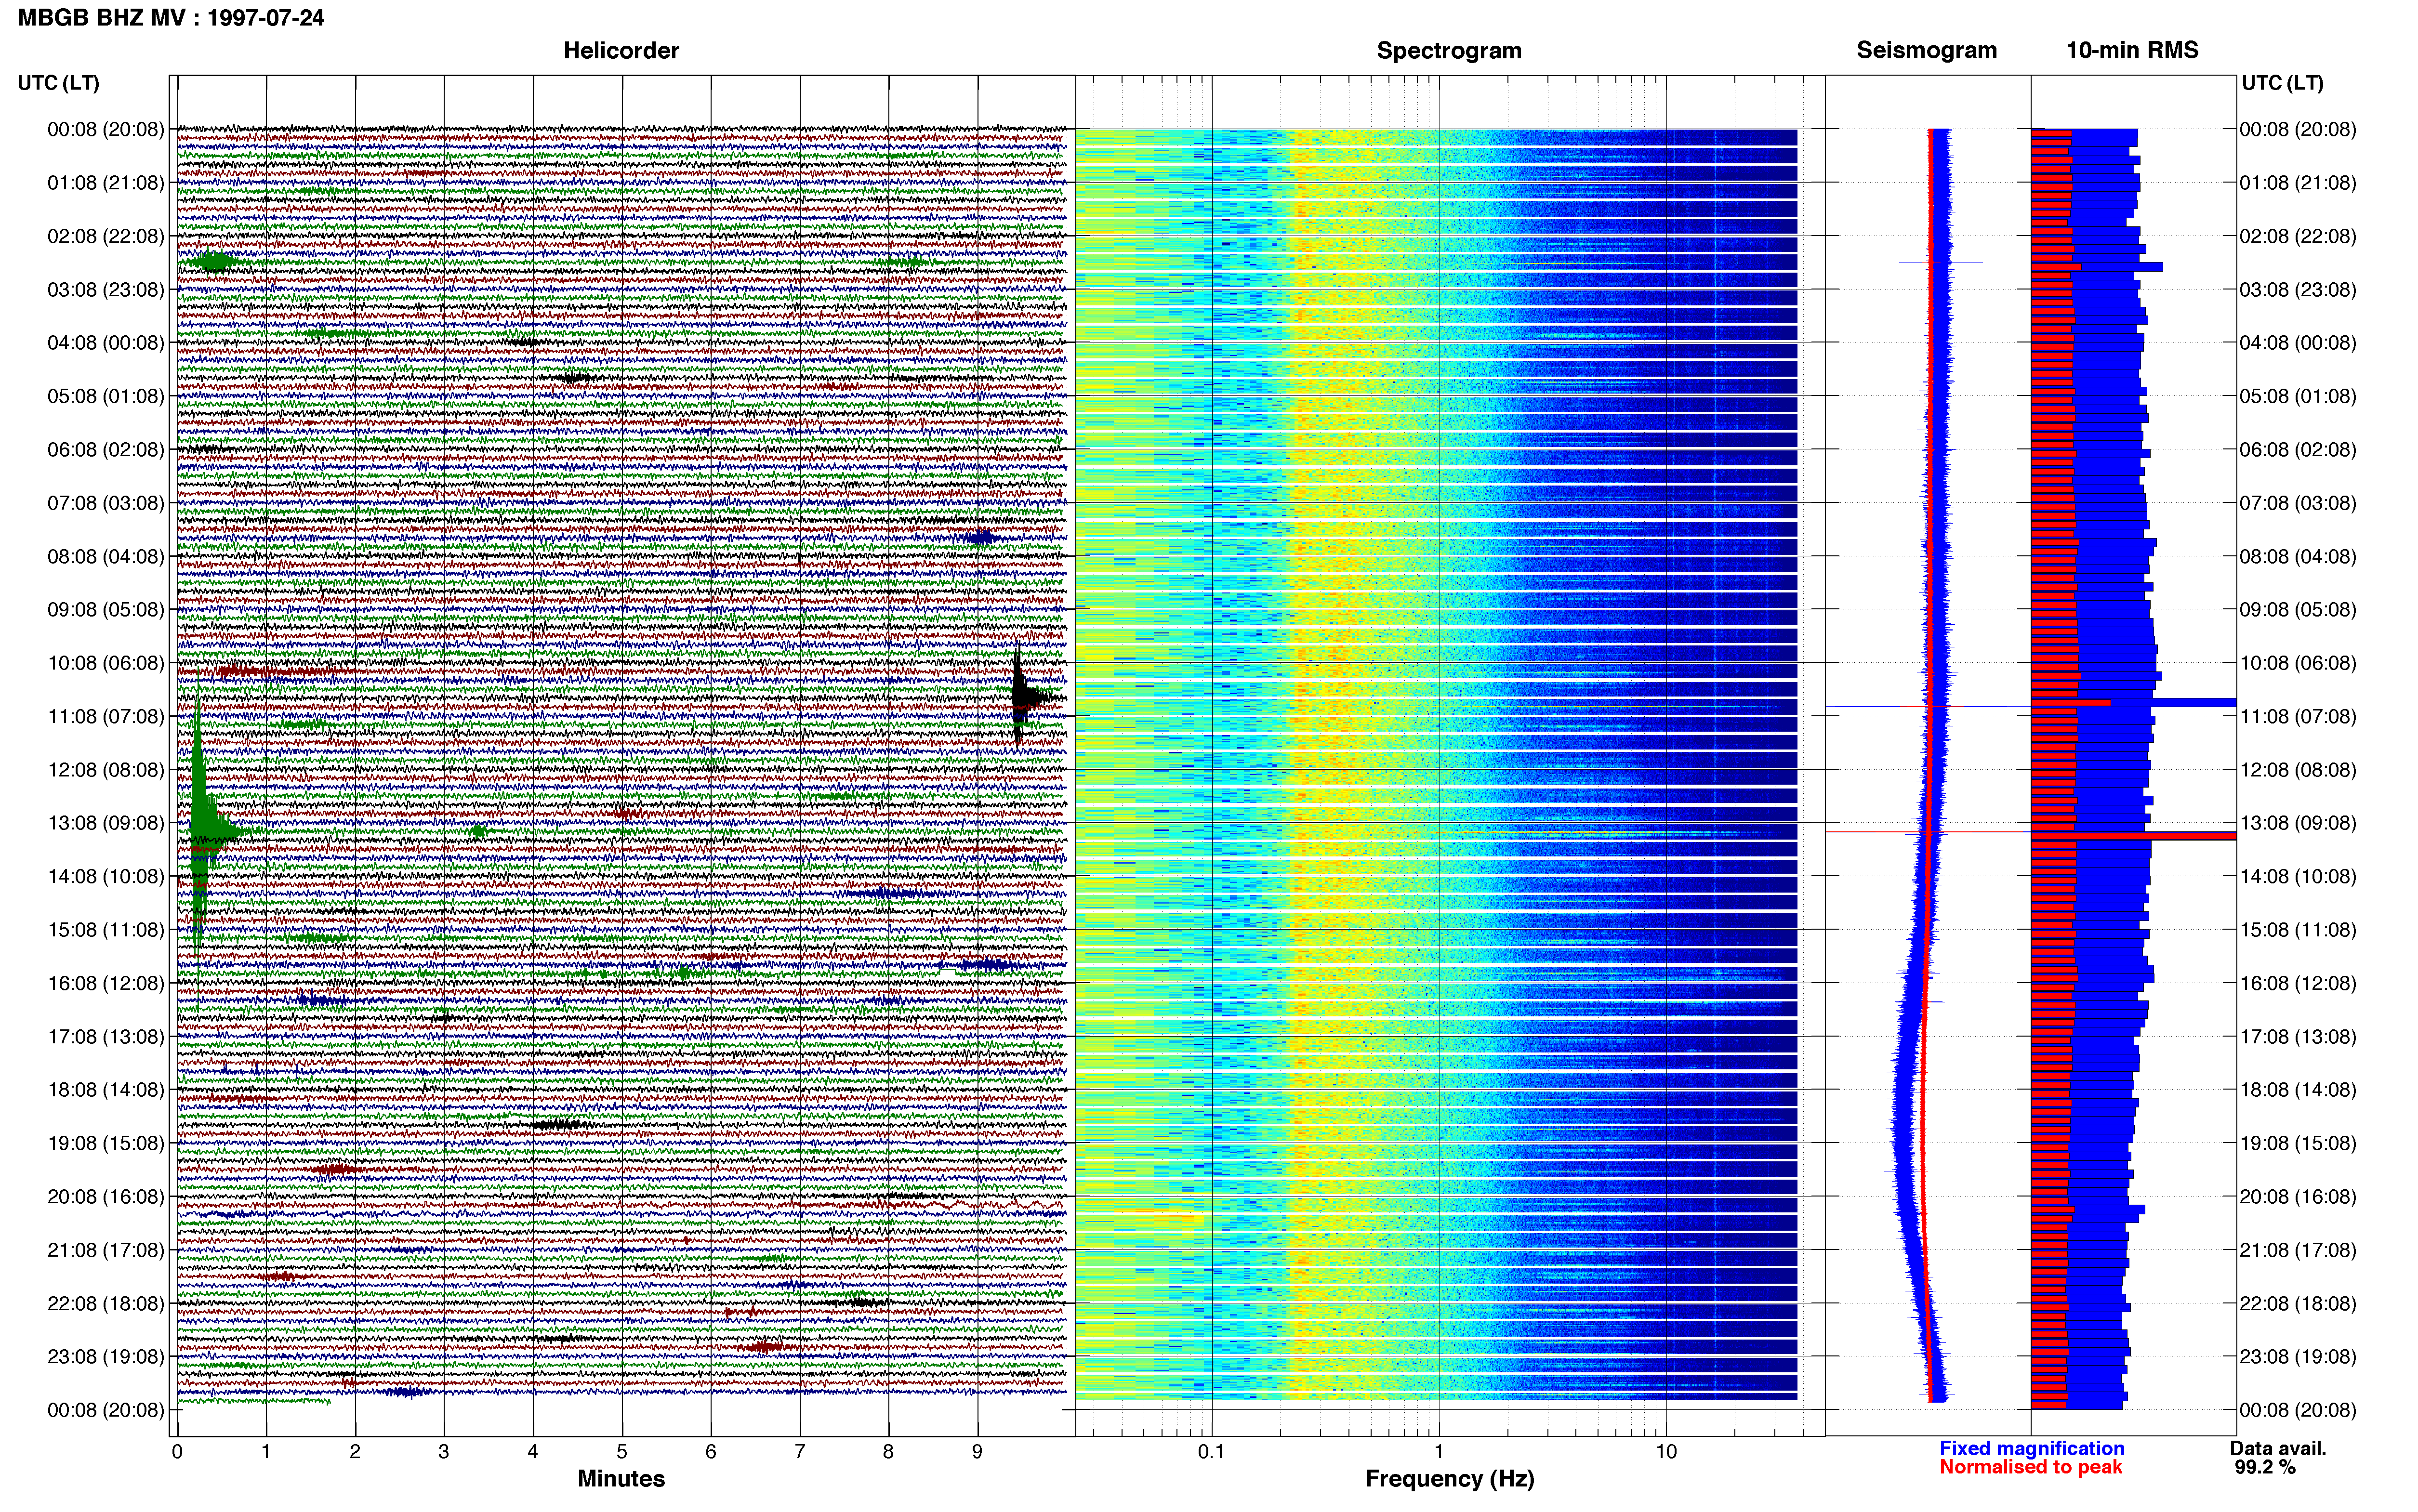This screenshot has height=1512, width=2418.
Task: Click the 'Frequency (Hz)' axis label
Action: (x=1449, y=1479)
